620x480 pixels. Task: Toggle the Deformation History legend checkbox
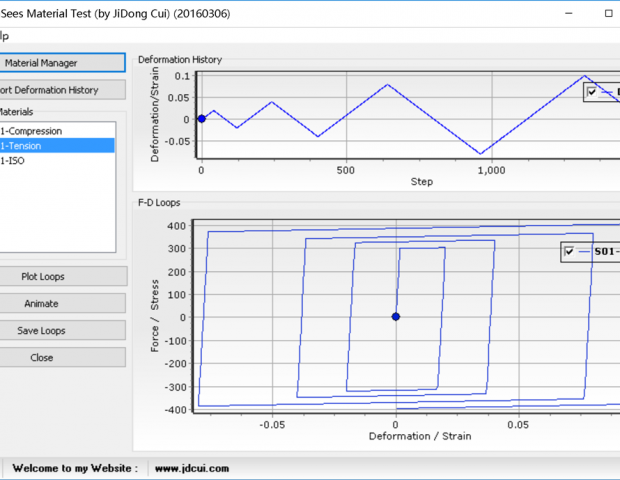[x=593, y=92]
